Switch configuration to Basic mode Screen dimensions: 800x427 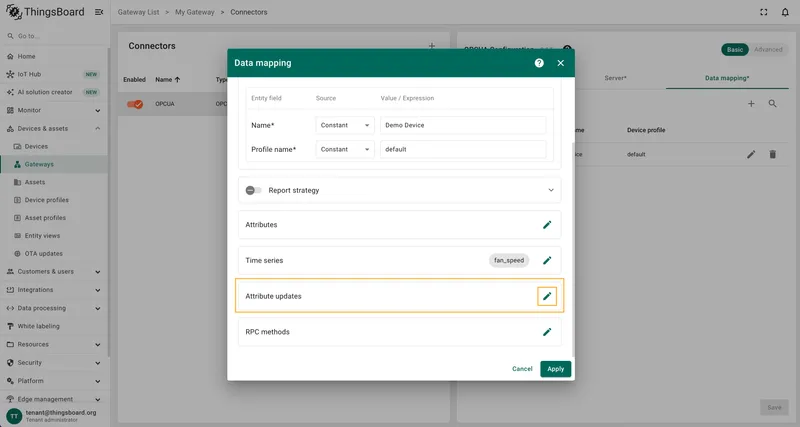[735, 49]
